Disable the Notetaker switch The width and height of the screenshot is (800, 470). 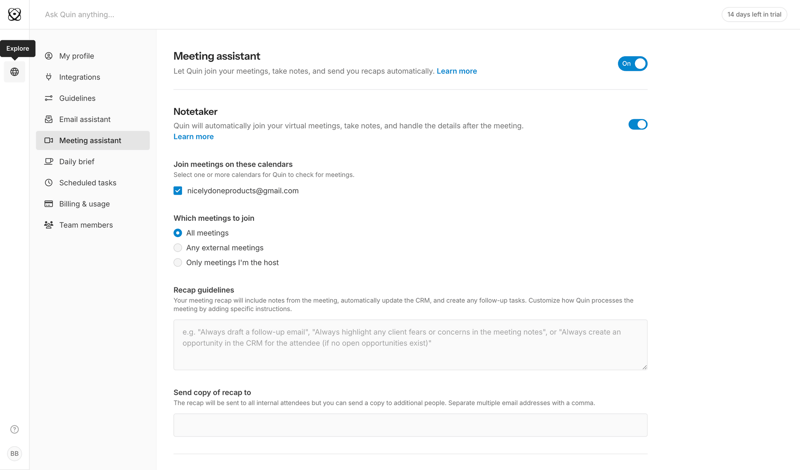pos(637,125)
